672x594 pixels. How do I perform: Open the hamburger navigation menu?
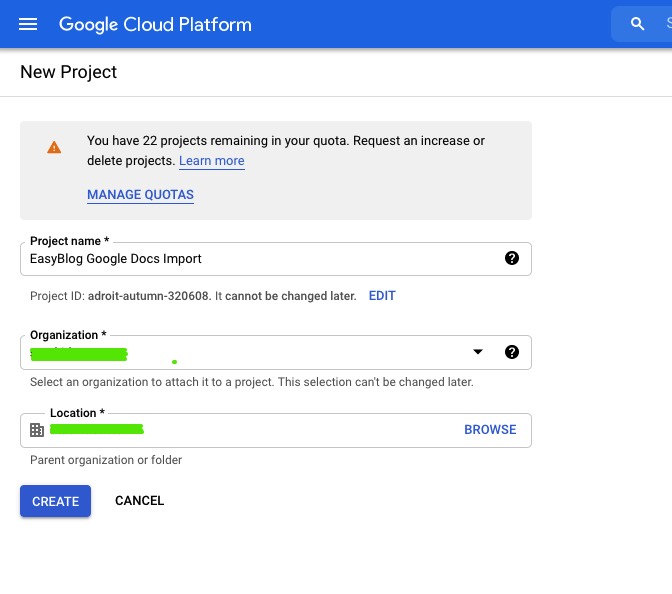28,24
